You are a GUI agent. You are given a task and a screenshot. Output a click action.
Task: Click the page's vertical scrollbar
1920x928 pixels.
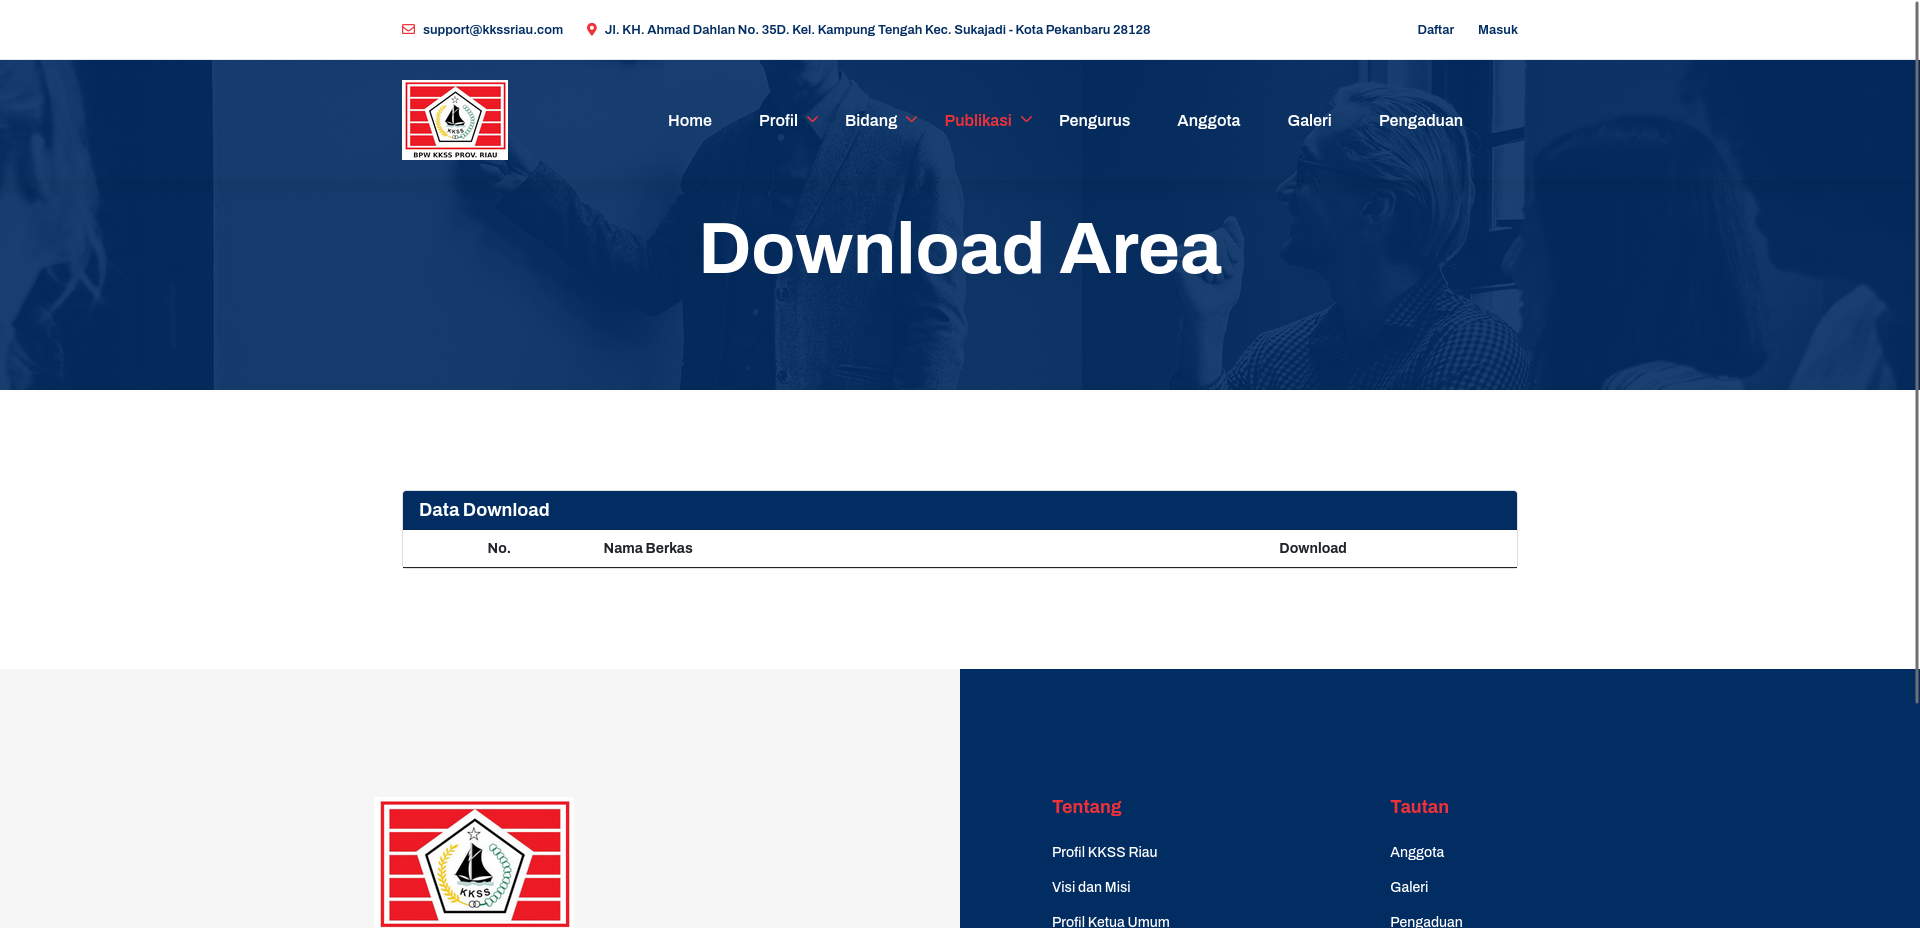[1915, 350]
